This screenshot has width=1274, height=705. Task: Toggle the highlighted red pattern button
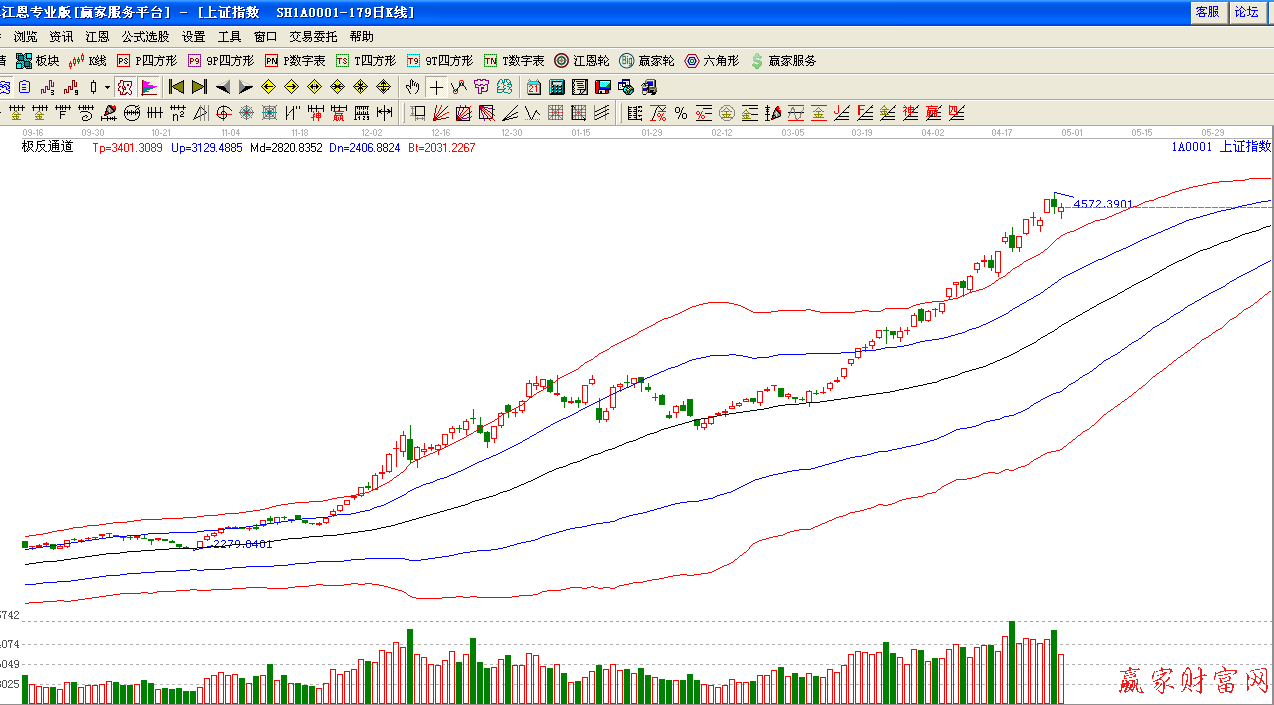coord(125,87)
